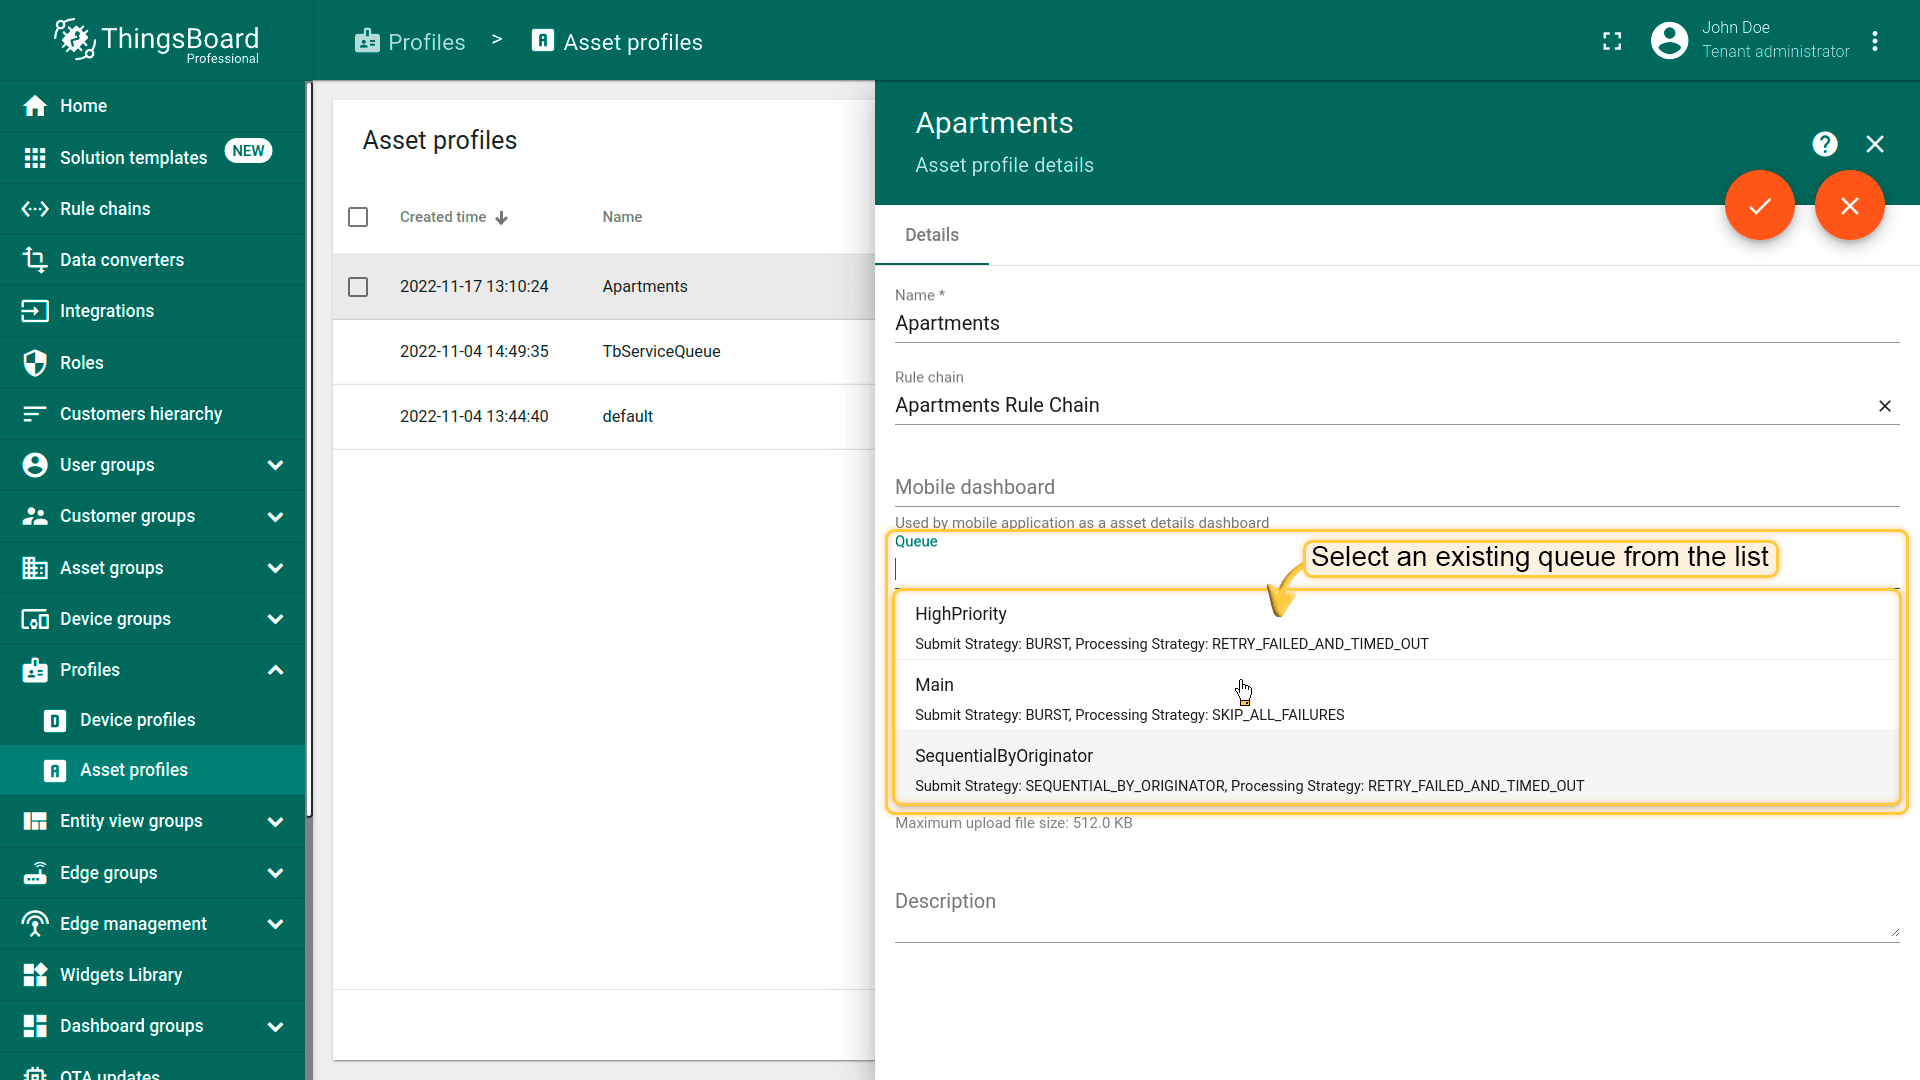The image size is (1920, 1080).
Task: Clear the Apartments Rule Chain selection
Action: pos(1884,406)
